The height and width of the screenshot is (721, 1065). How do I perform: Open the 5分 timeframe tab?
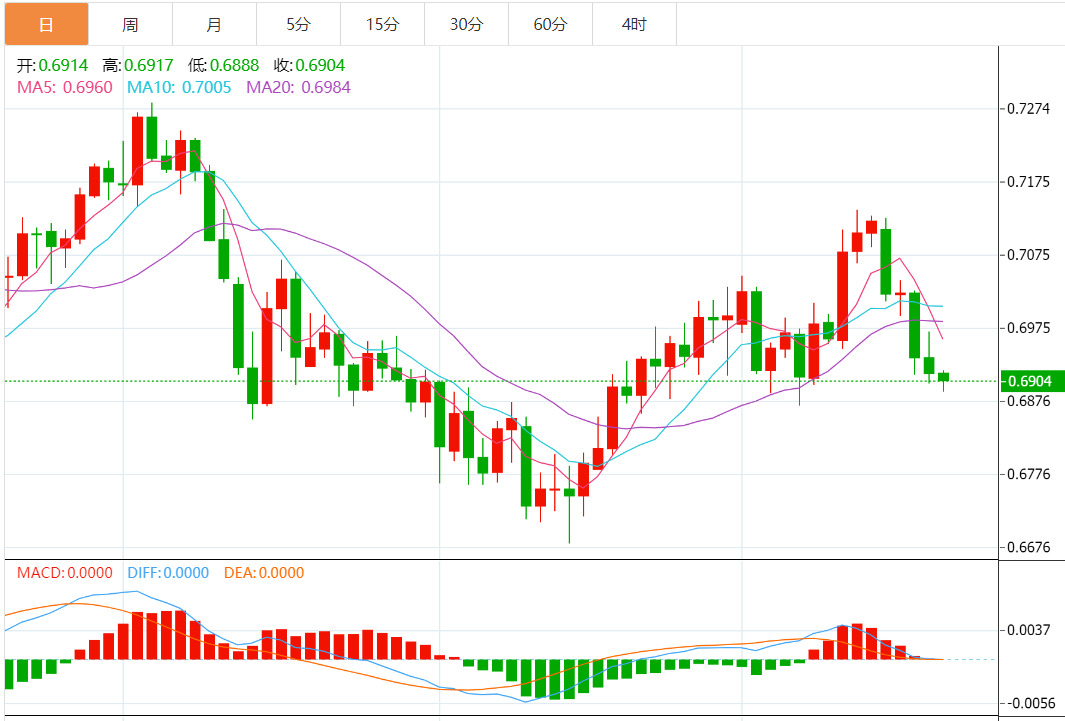[298, 25]
